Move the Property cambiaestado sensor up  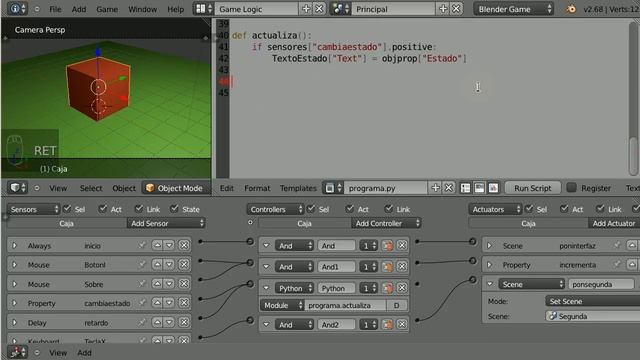point(157,302)
